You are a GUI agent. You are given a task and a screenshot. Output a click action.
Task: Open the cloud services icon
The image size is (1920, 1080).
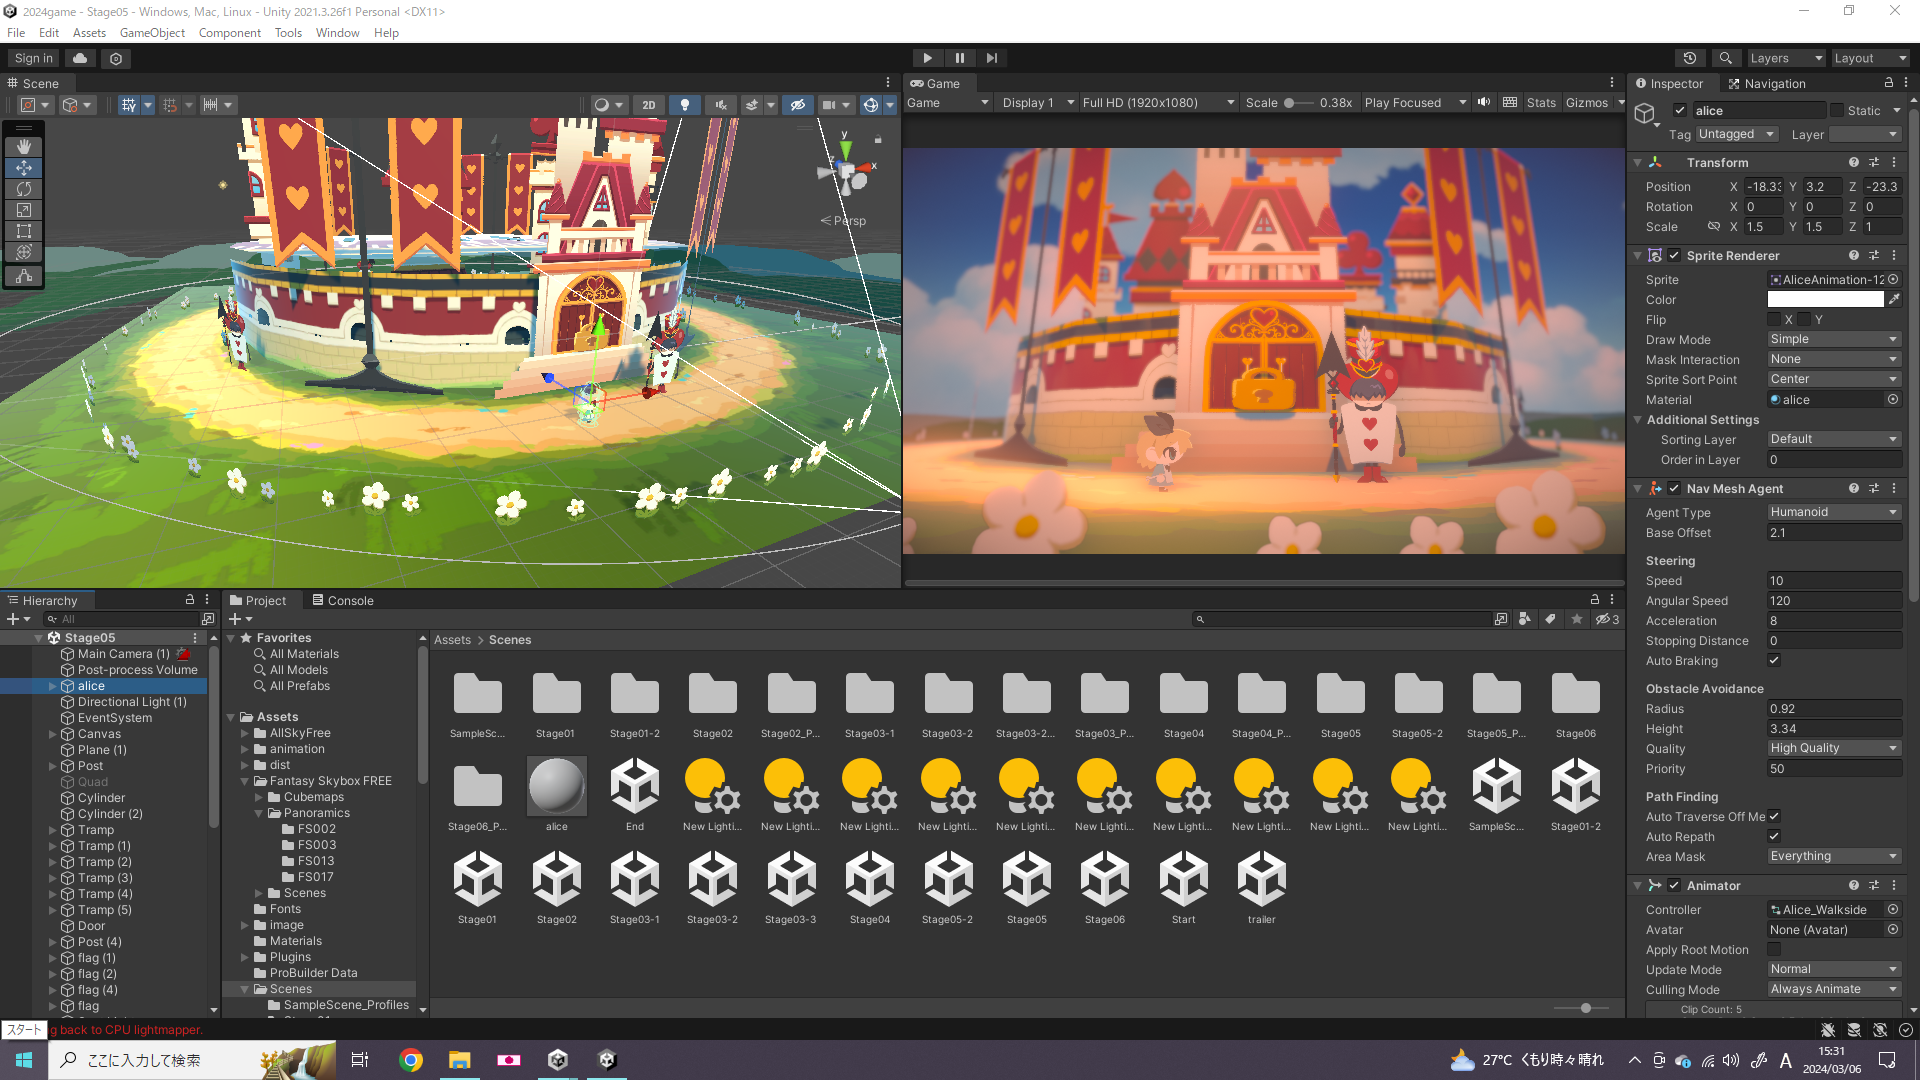pos(80,58)
